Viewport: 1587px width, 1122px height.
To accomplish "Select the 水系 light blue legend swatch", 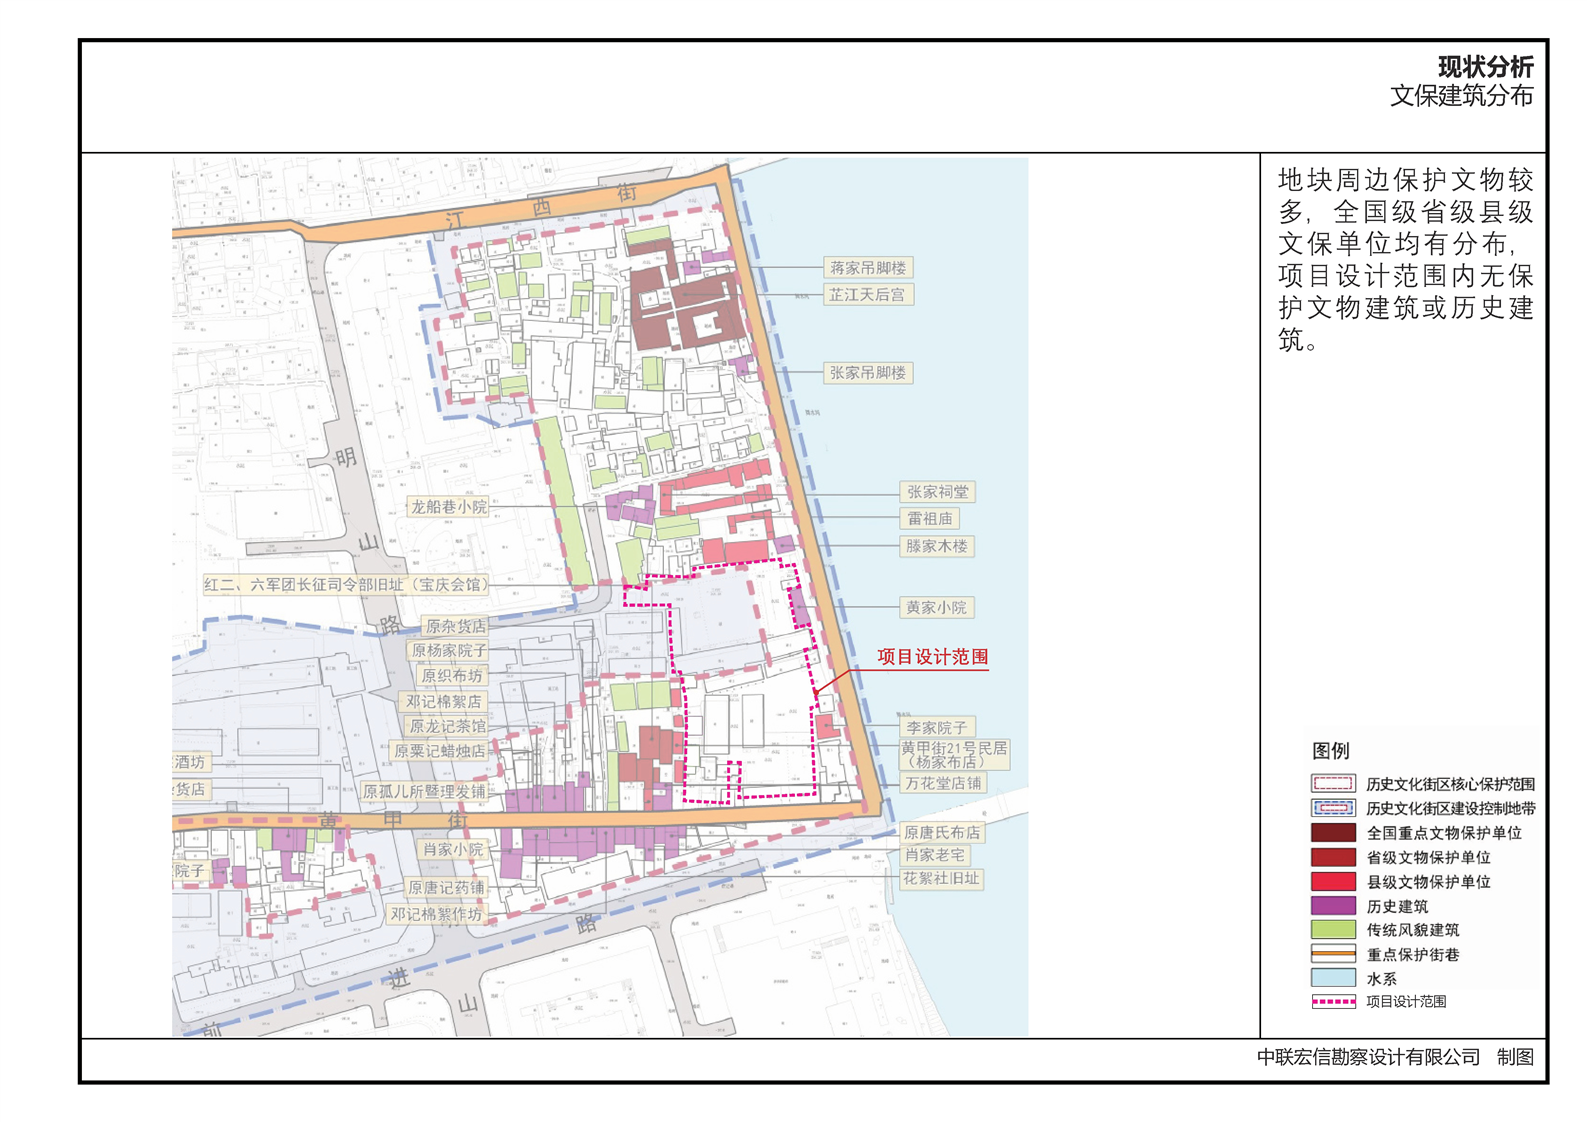I will tap(1333, 978).
